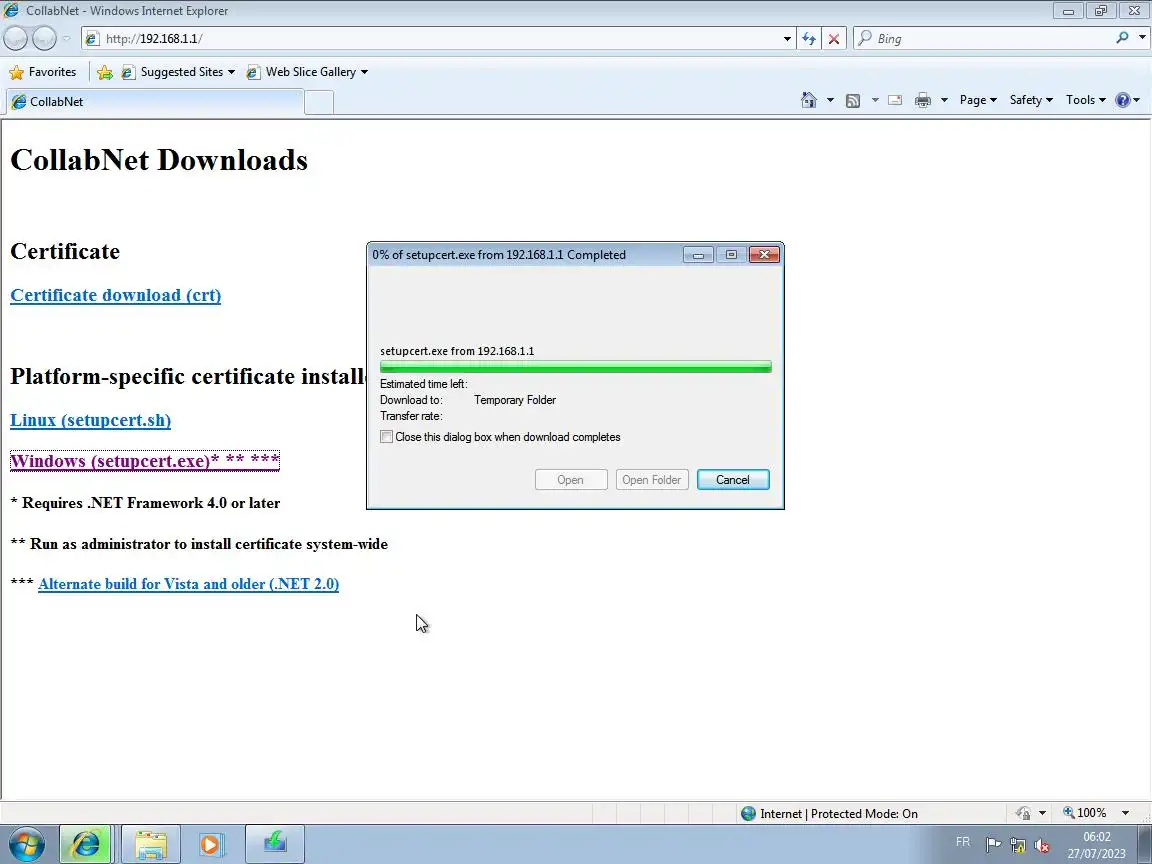Click the Temporary Folder download location text

point(514,400)
